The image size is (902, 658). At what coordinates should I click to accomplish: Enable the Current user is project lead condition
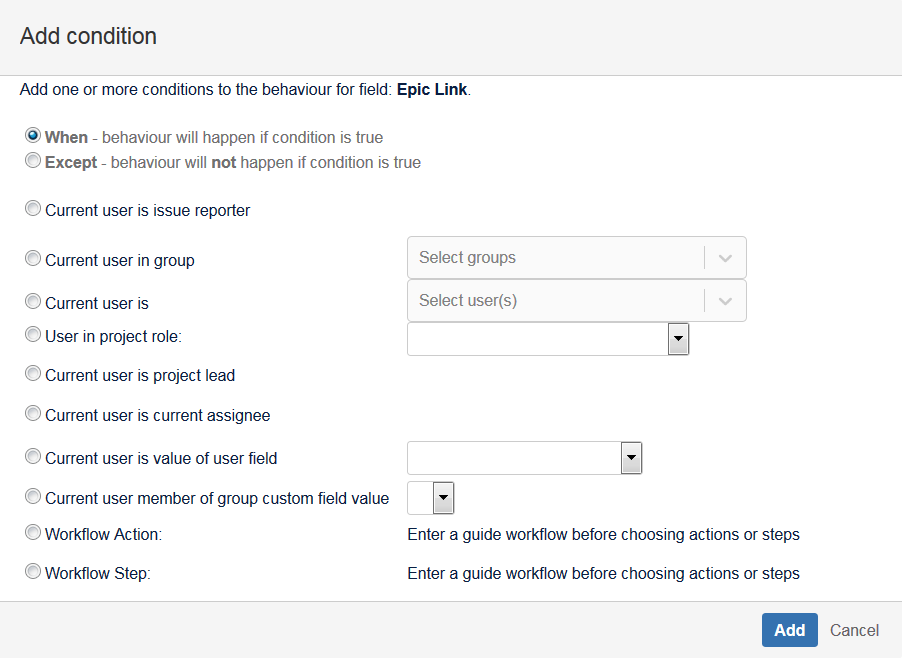tap(33, 373)
